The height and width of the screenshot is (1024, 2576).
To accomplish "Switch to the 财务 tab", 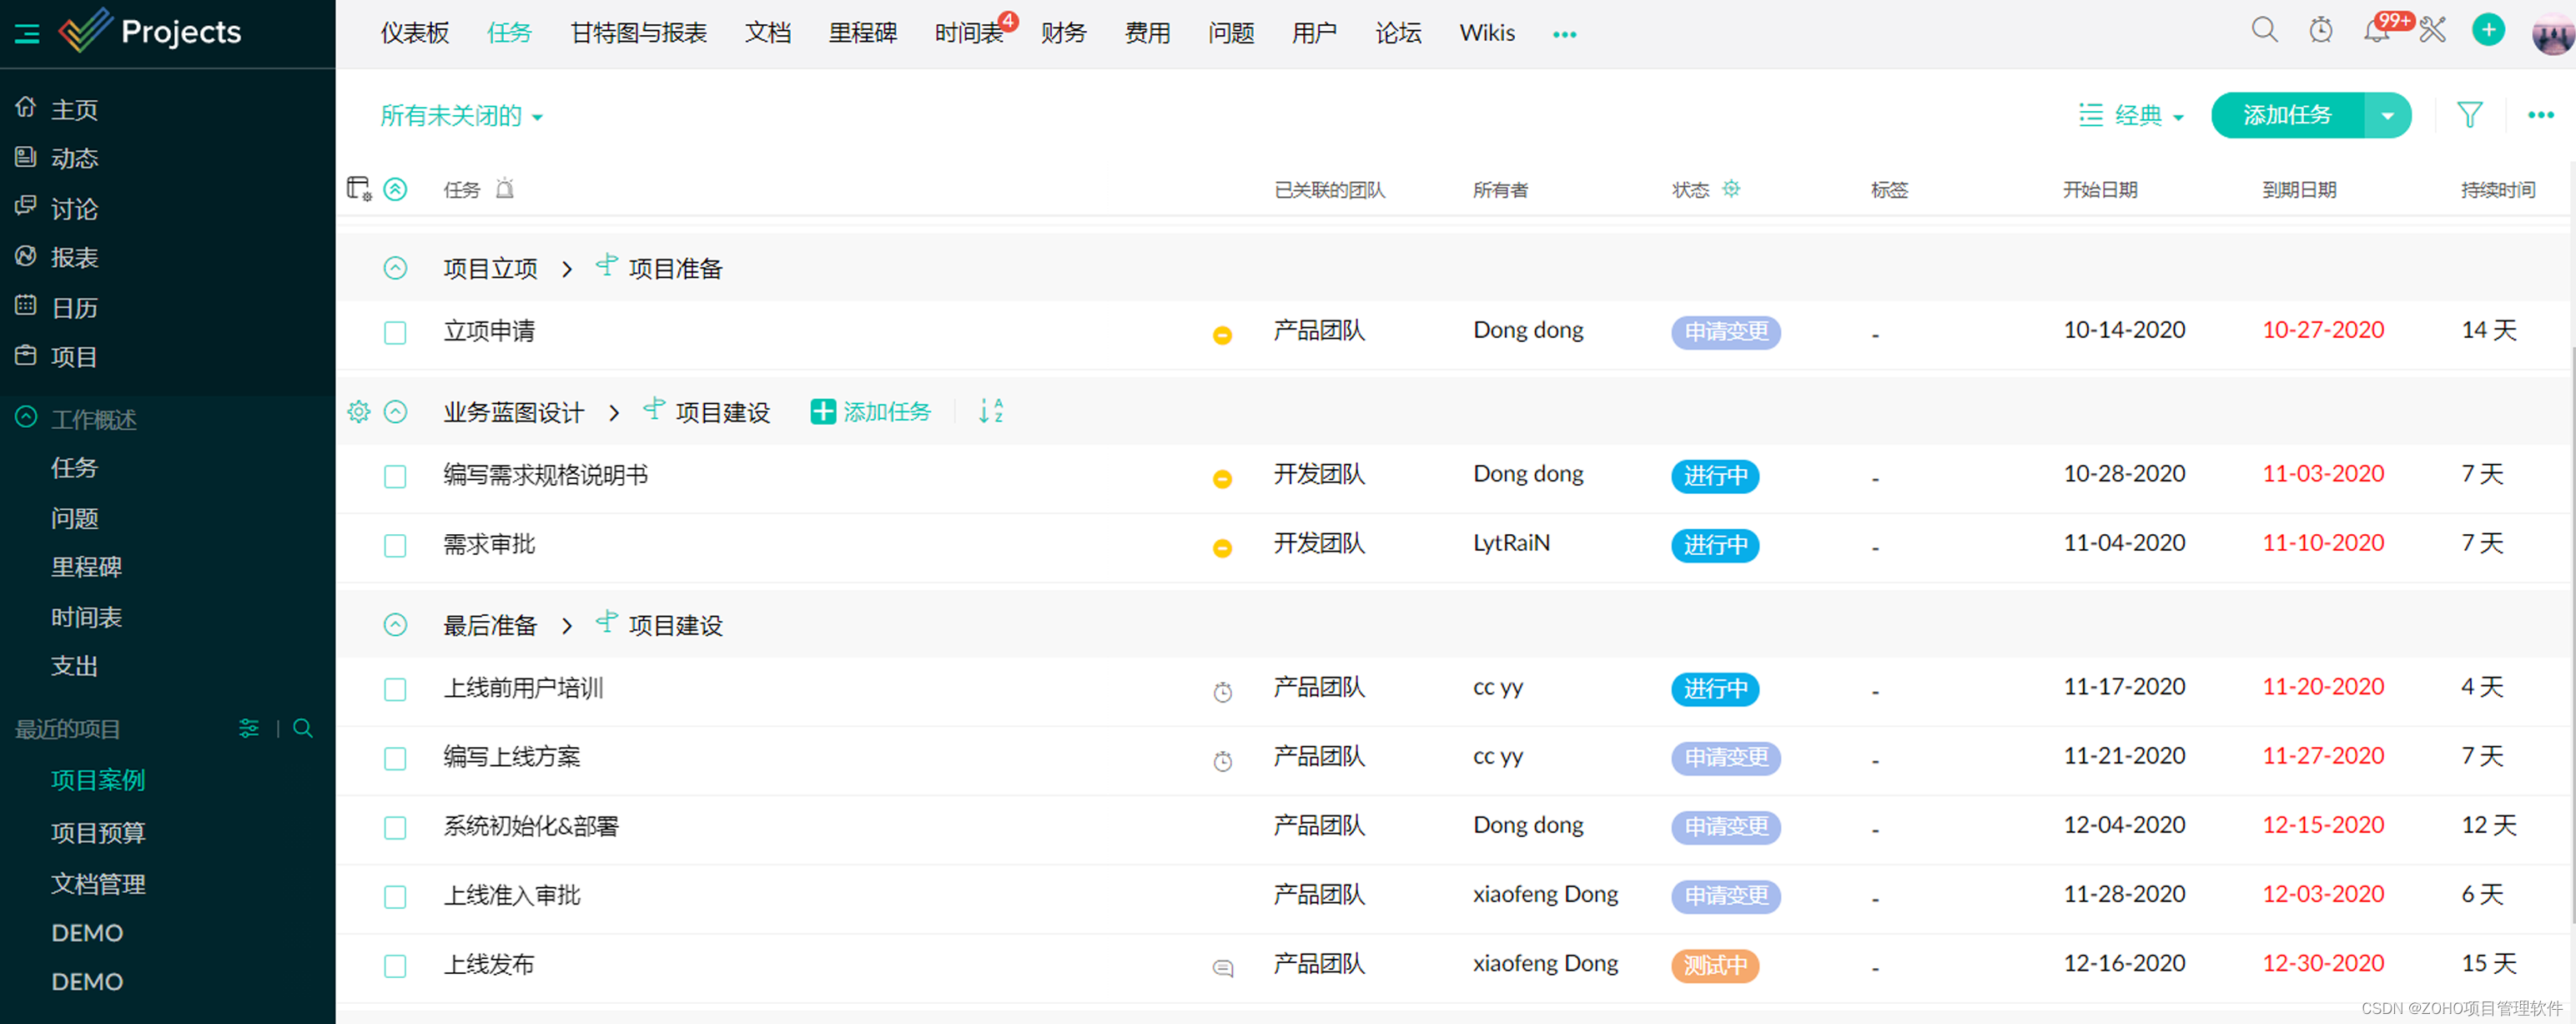I will tap(1062, 33).
